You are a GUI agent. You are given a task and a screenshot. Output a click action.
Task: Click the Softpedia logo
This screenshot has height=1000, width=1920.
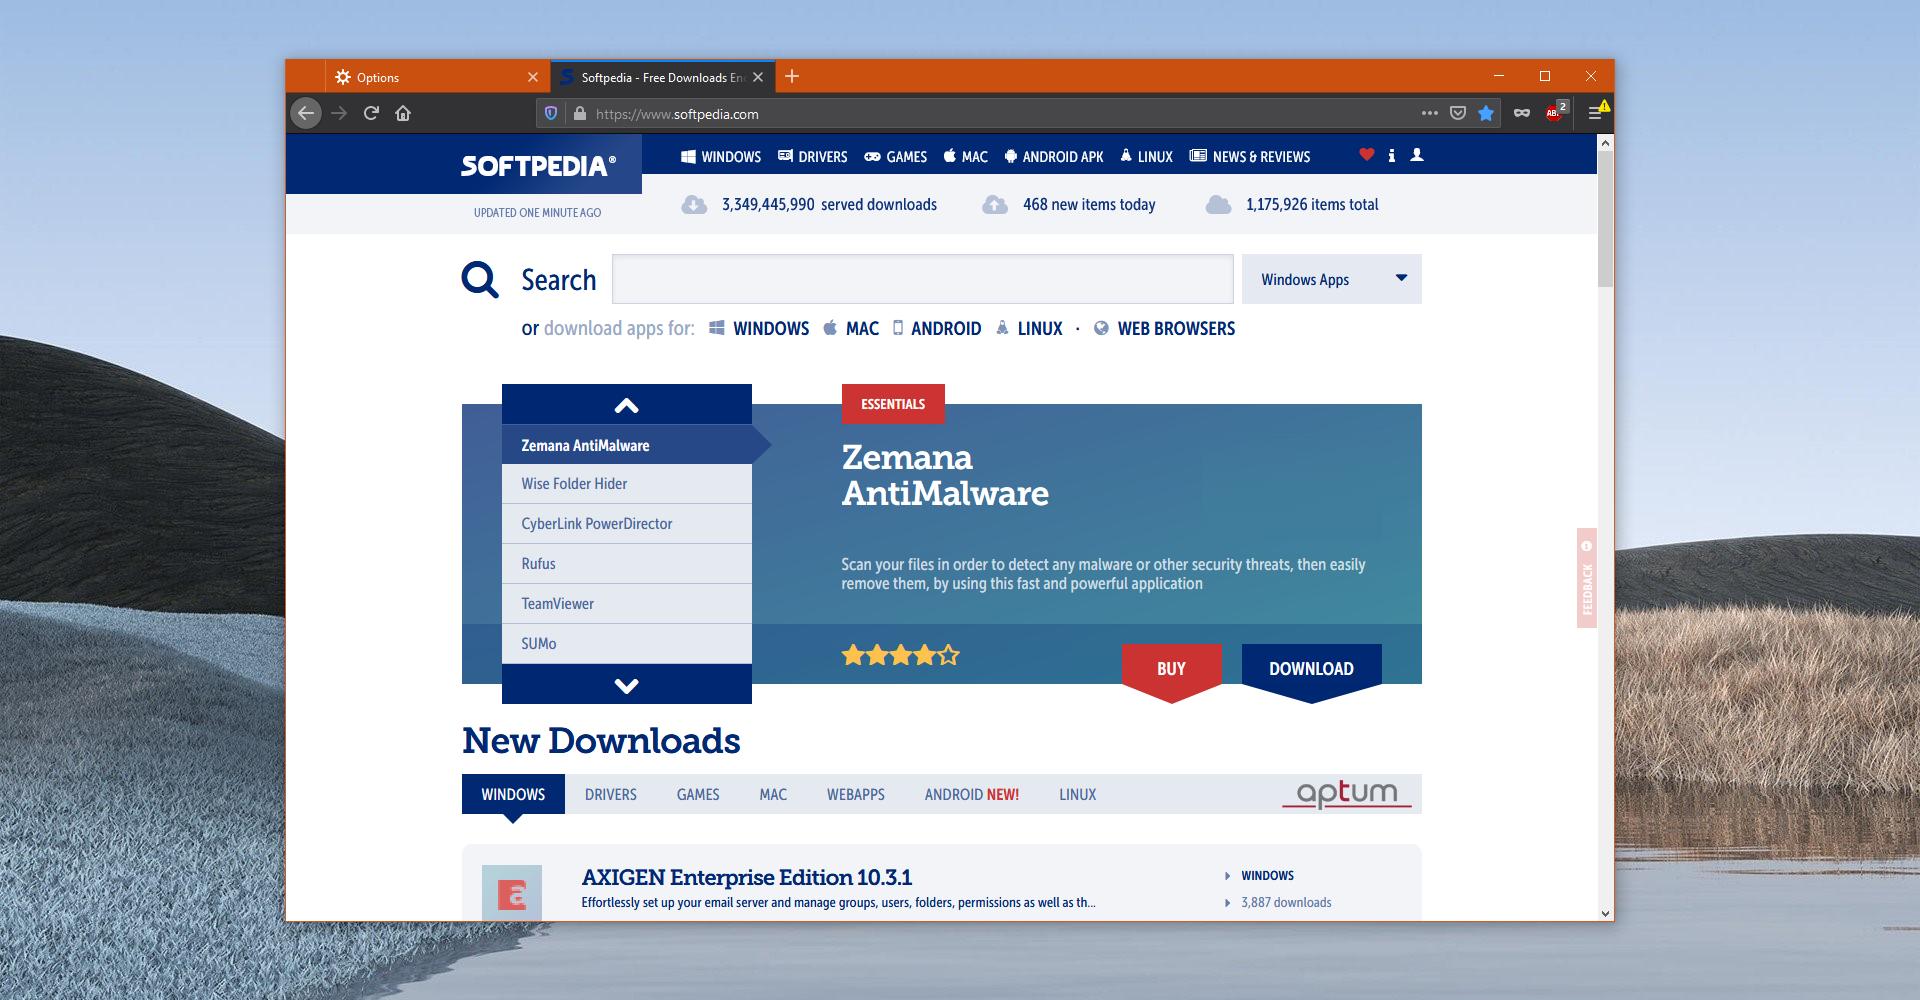tap(538, 165)
